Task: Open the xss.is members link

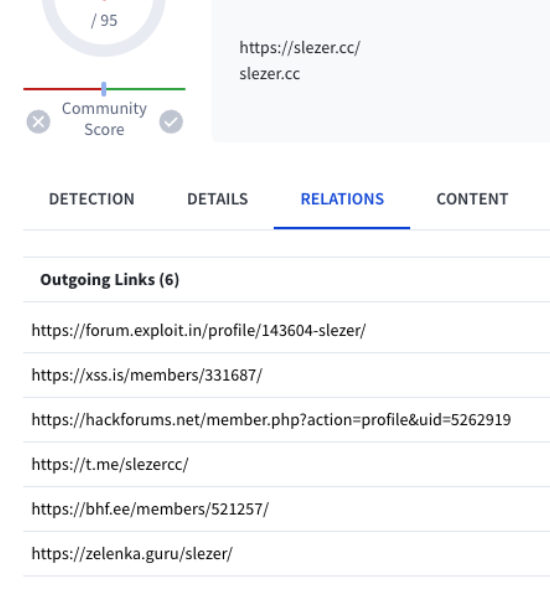Action: coord(147,375)
